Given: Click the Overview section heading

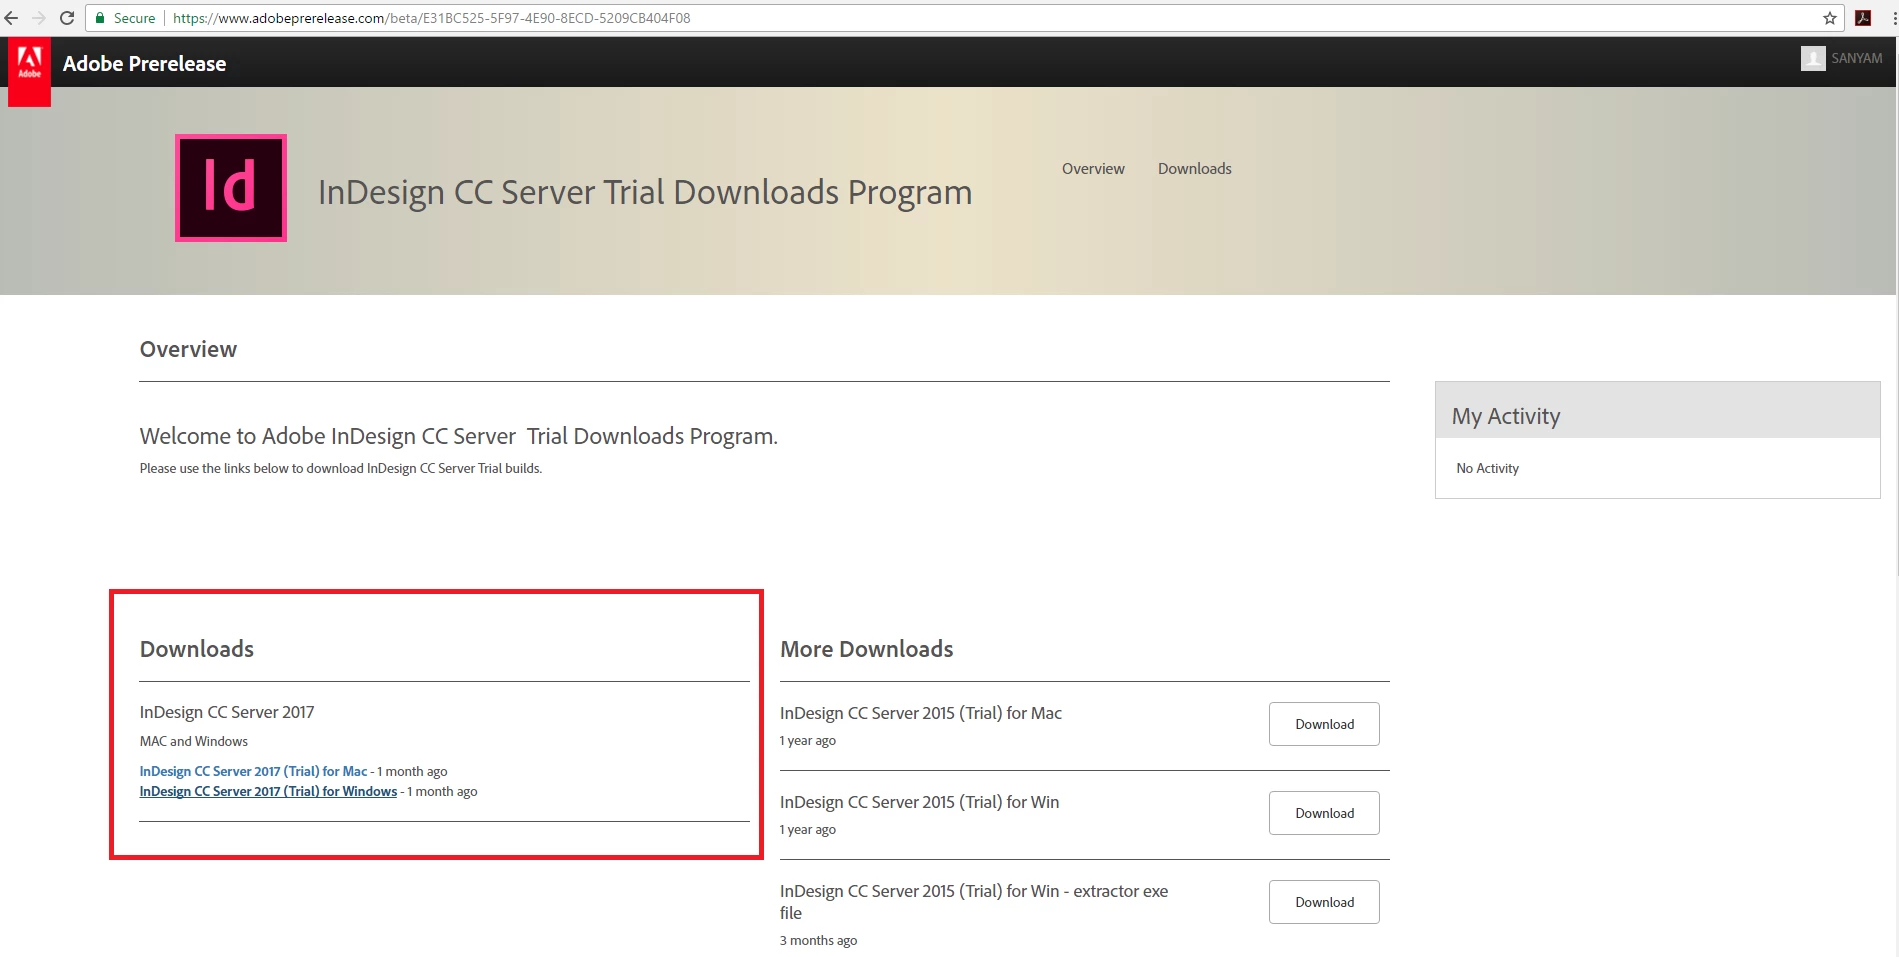Looking at the screenshot, I should pos(188,349).
